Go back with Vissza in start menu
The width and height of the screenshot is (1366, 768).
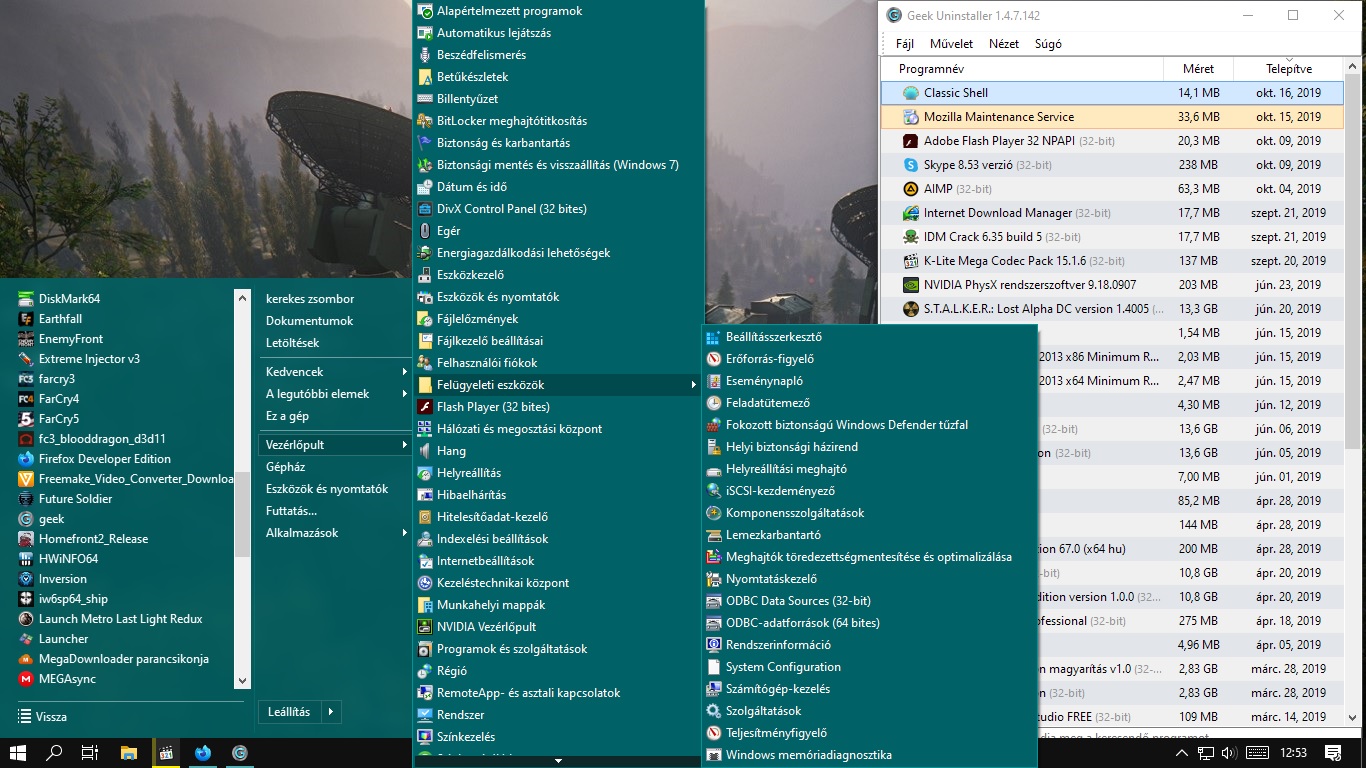click(42, 717)
